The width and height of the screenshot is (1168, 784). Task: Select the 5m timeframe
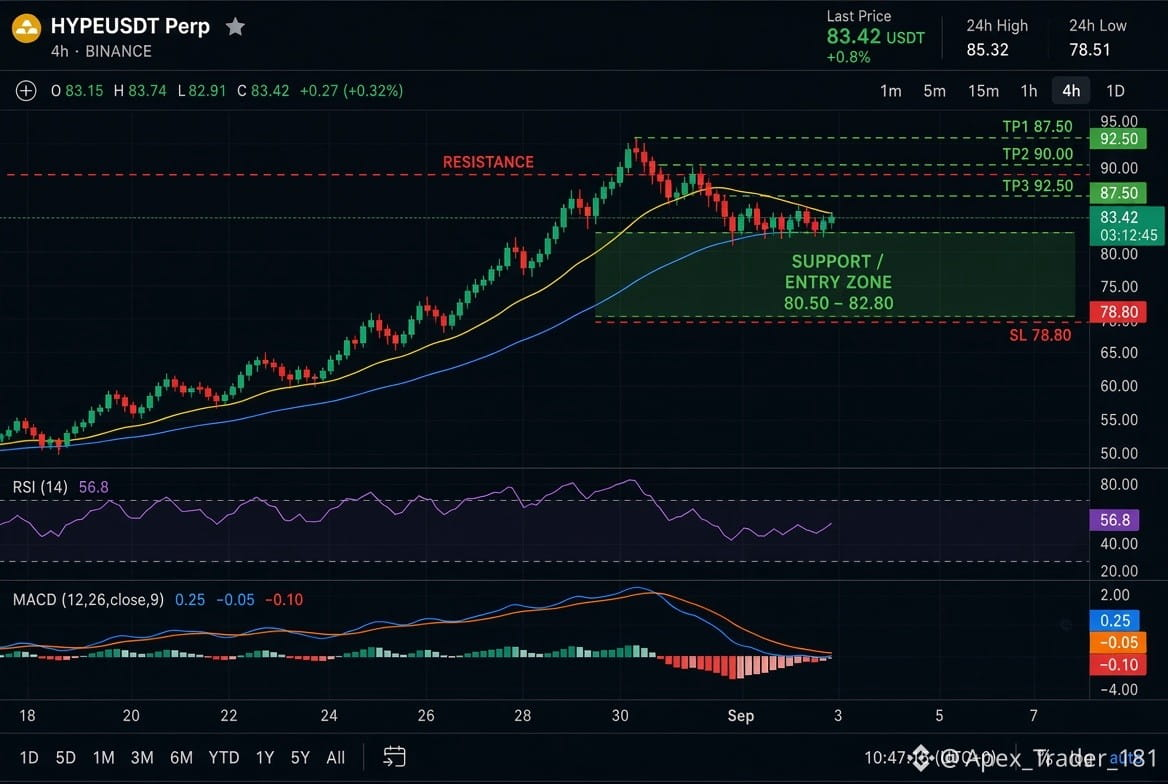934,91
